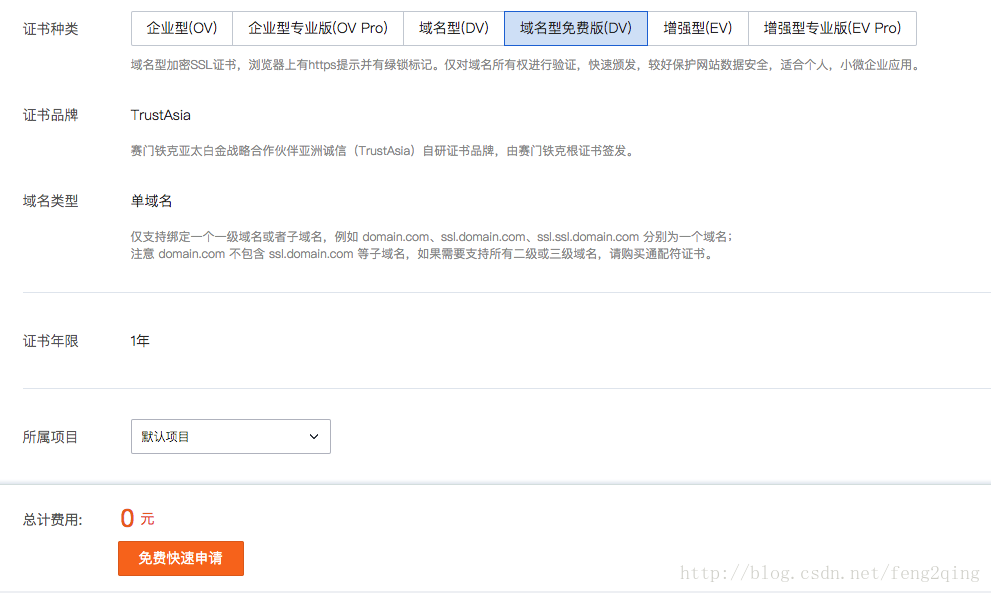Click the 免费快速申请 orange button

tap(181, 558)
